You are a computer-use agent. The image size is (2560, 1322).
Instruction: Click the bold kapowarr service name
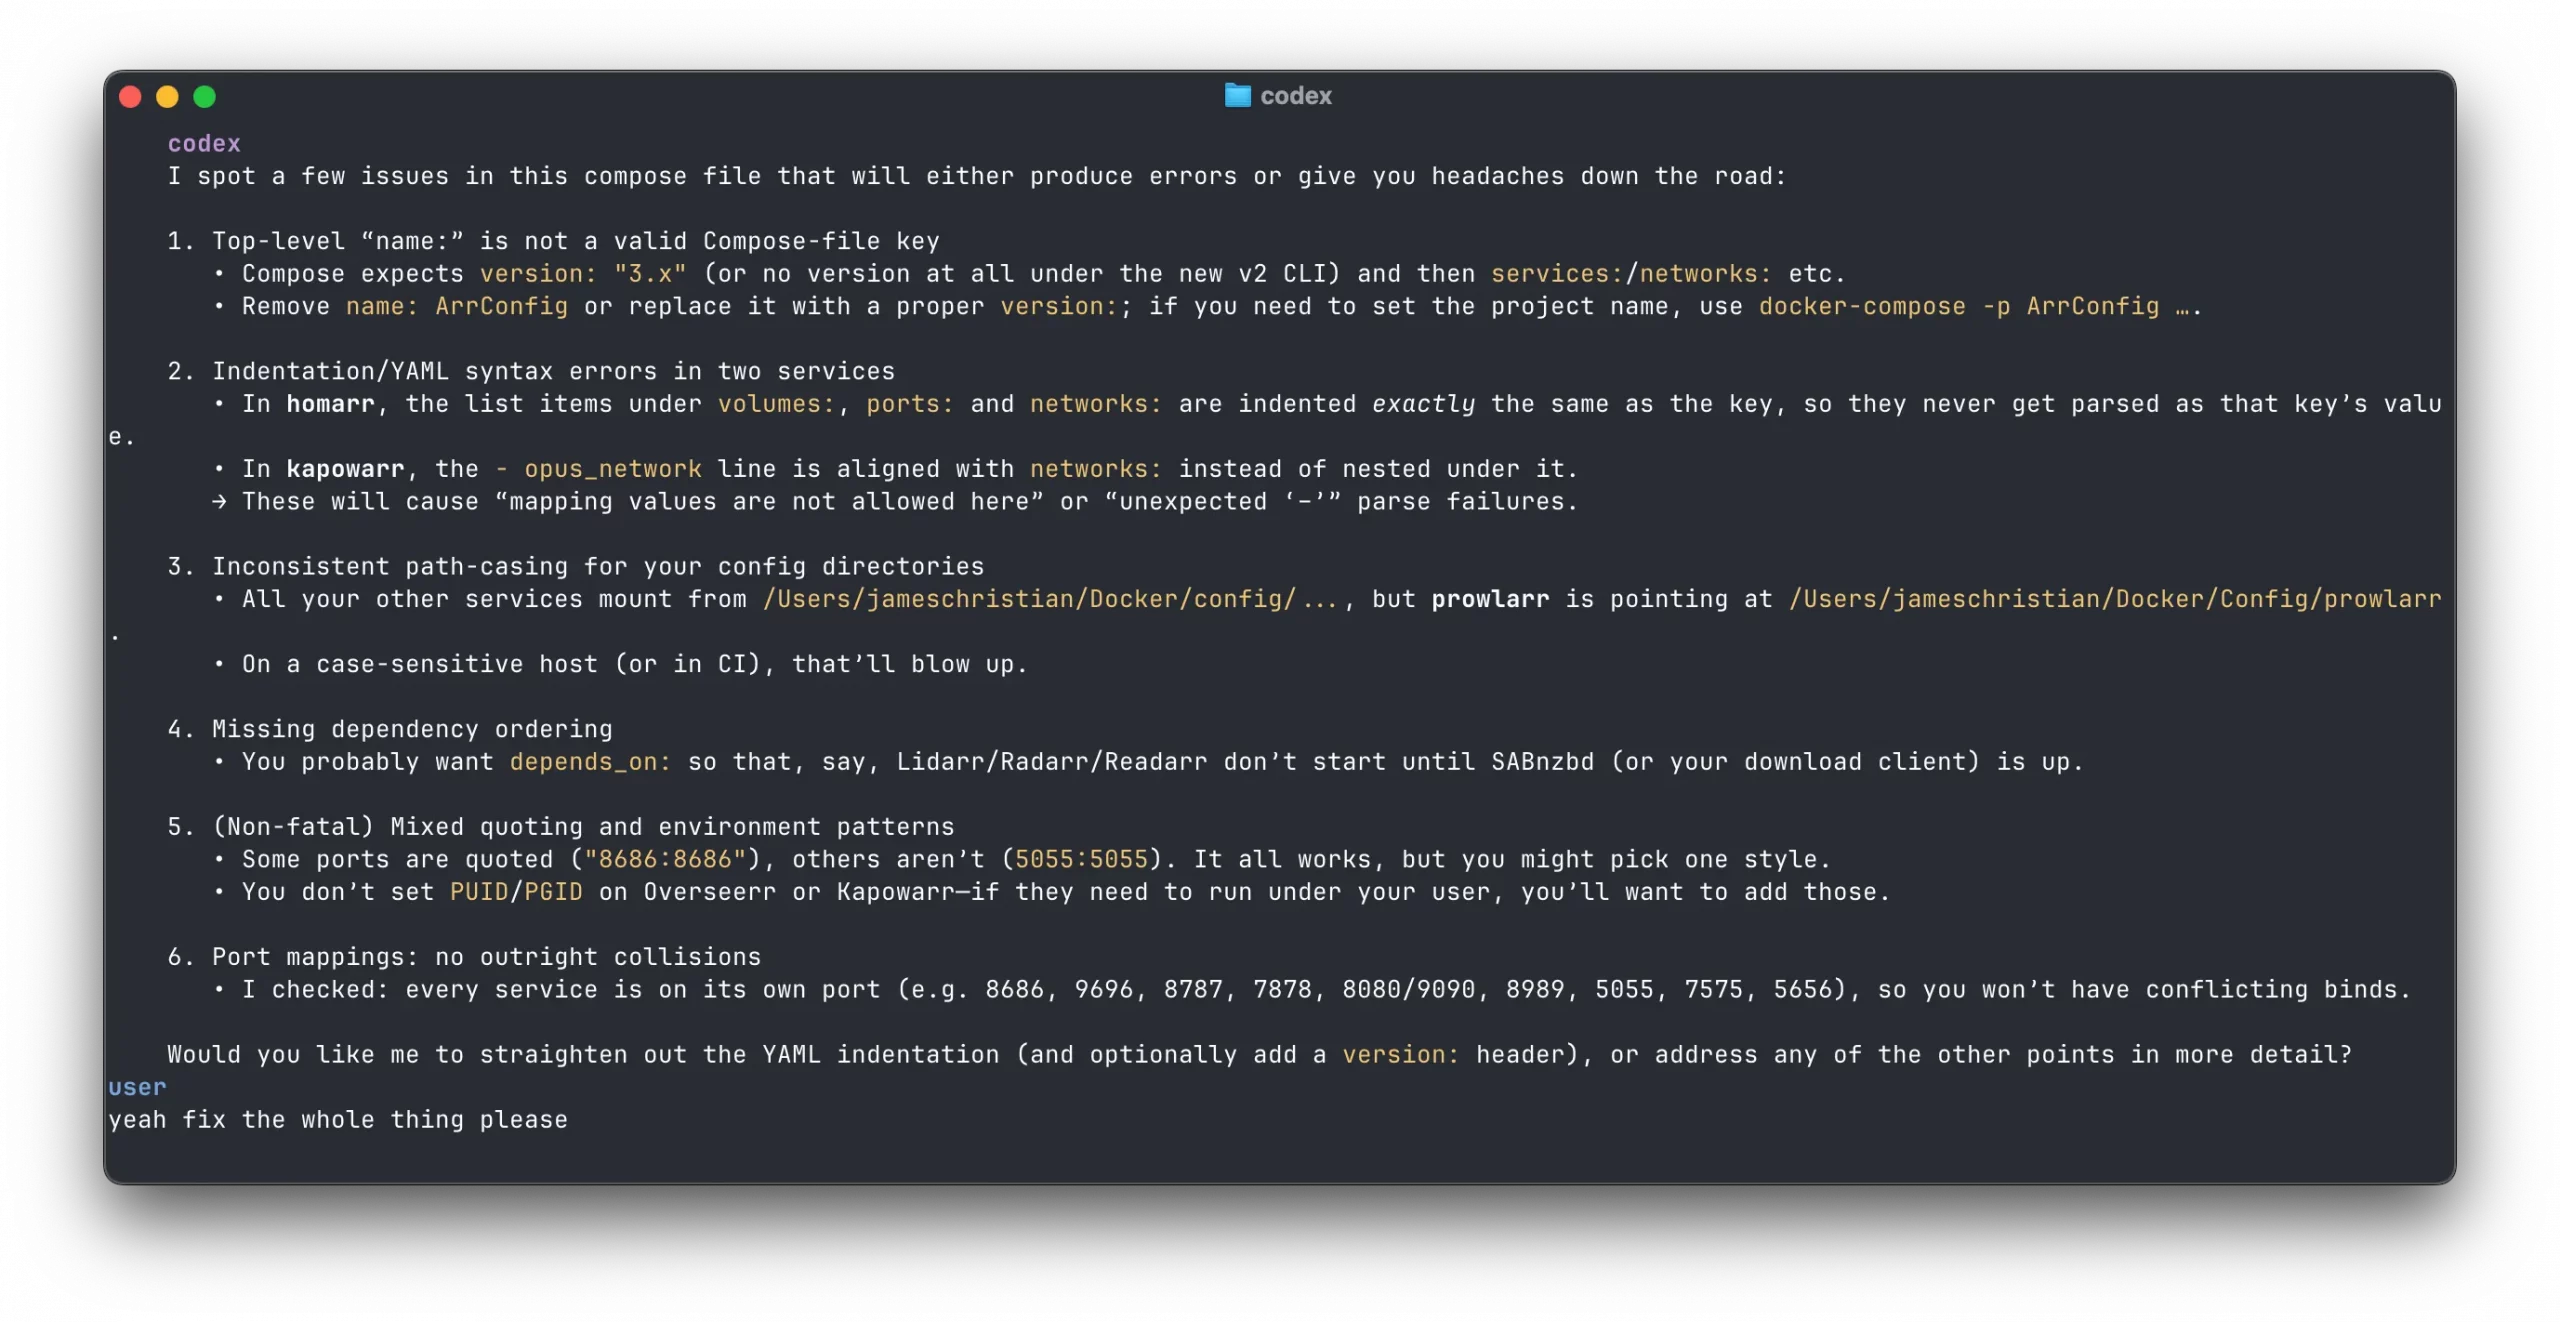coord(345,470)
